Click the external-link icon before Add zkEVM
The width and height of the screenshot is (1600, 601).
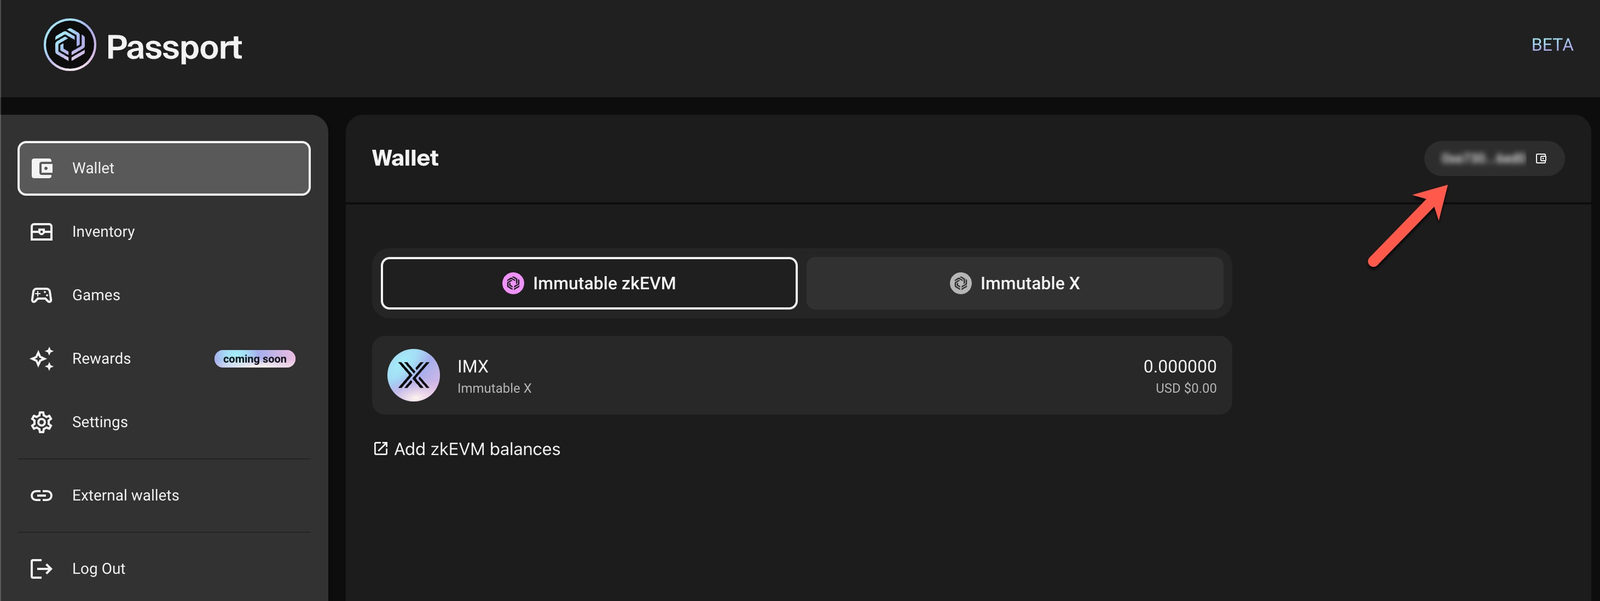coord(381,449)
